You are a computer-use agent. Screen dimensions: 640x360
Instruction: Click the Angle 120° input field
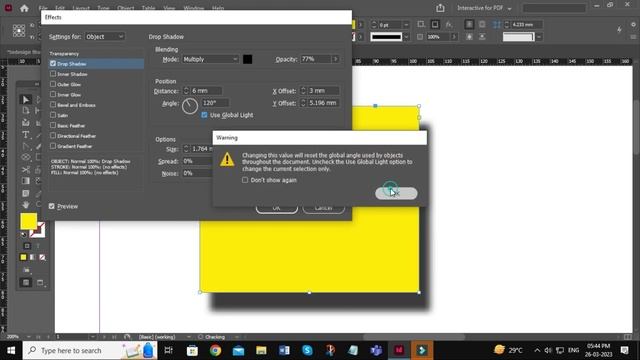coord(215,103)
